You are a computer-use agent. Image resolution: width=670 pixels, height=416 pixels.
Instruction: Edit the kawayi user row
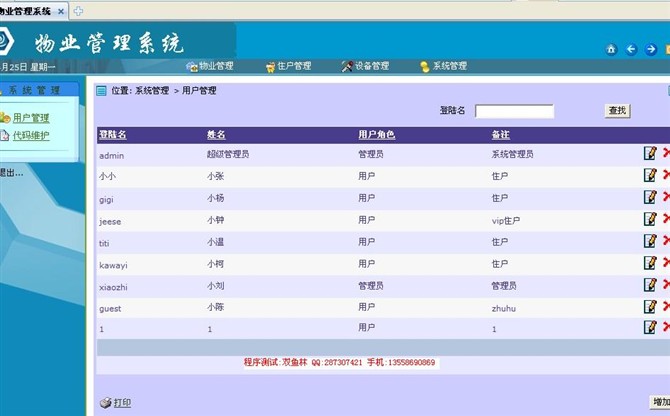click(650, 262)
